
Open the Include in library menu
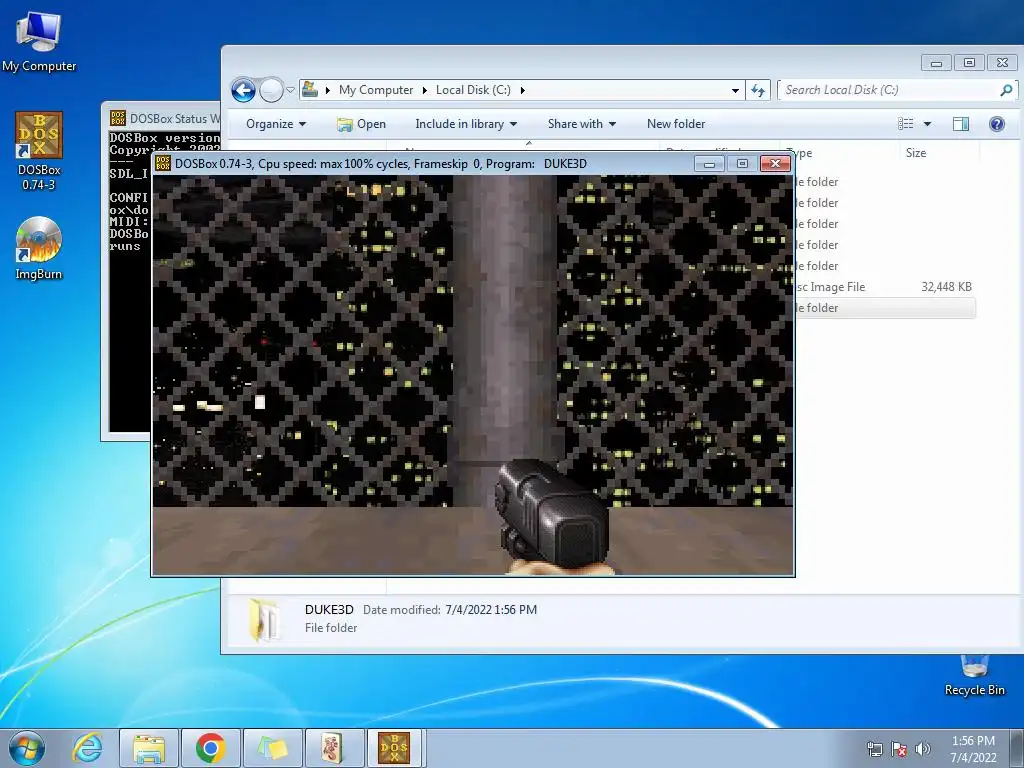(466, 124)
